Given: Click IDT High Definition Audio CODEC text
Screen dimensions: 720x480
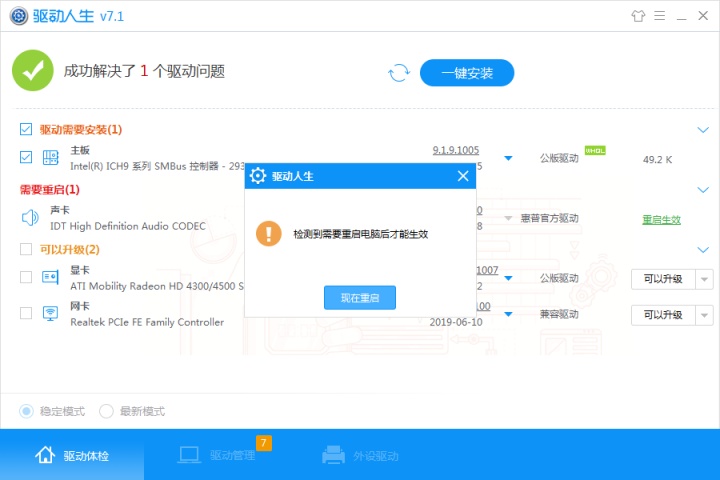Looking at the screenshot, I should point(128,226).
